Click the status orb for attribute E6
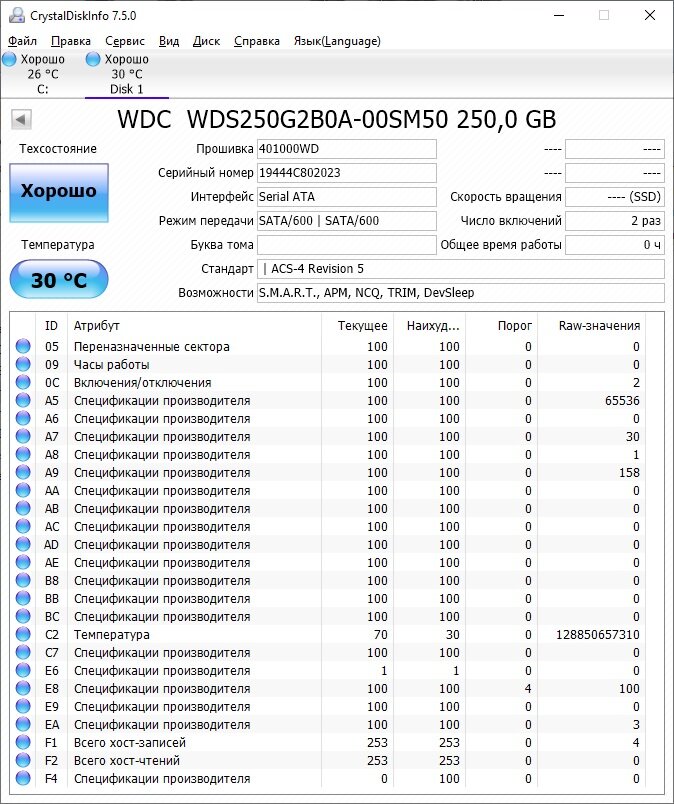The height and width of the screenshot is (804, 674). (23, 670)
